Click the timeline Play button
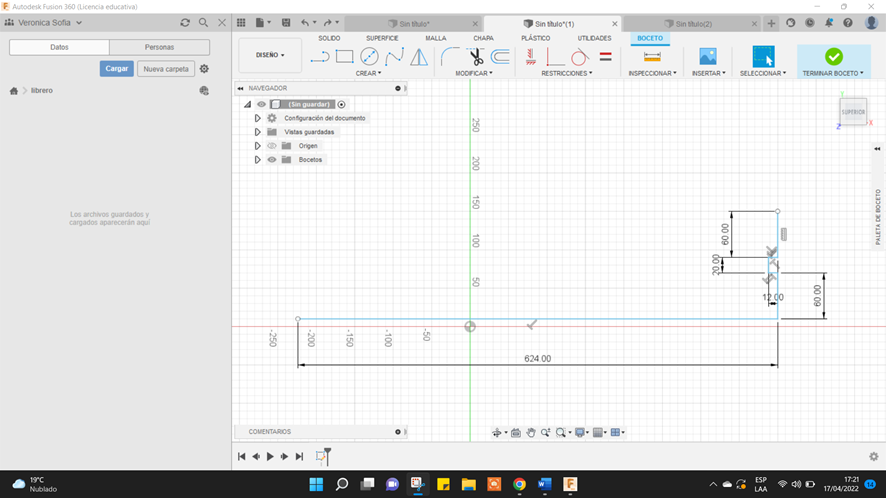Image resolution: width=886 pixels, height=498 pixels. [x=270, y=457]
